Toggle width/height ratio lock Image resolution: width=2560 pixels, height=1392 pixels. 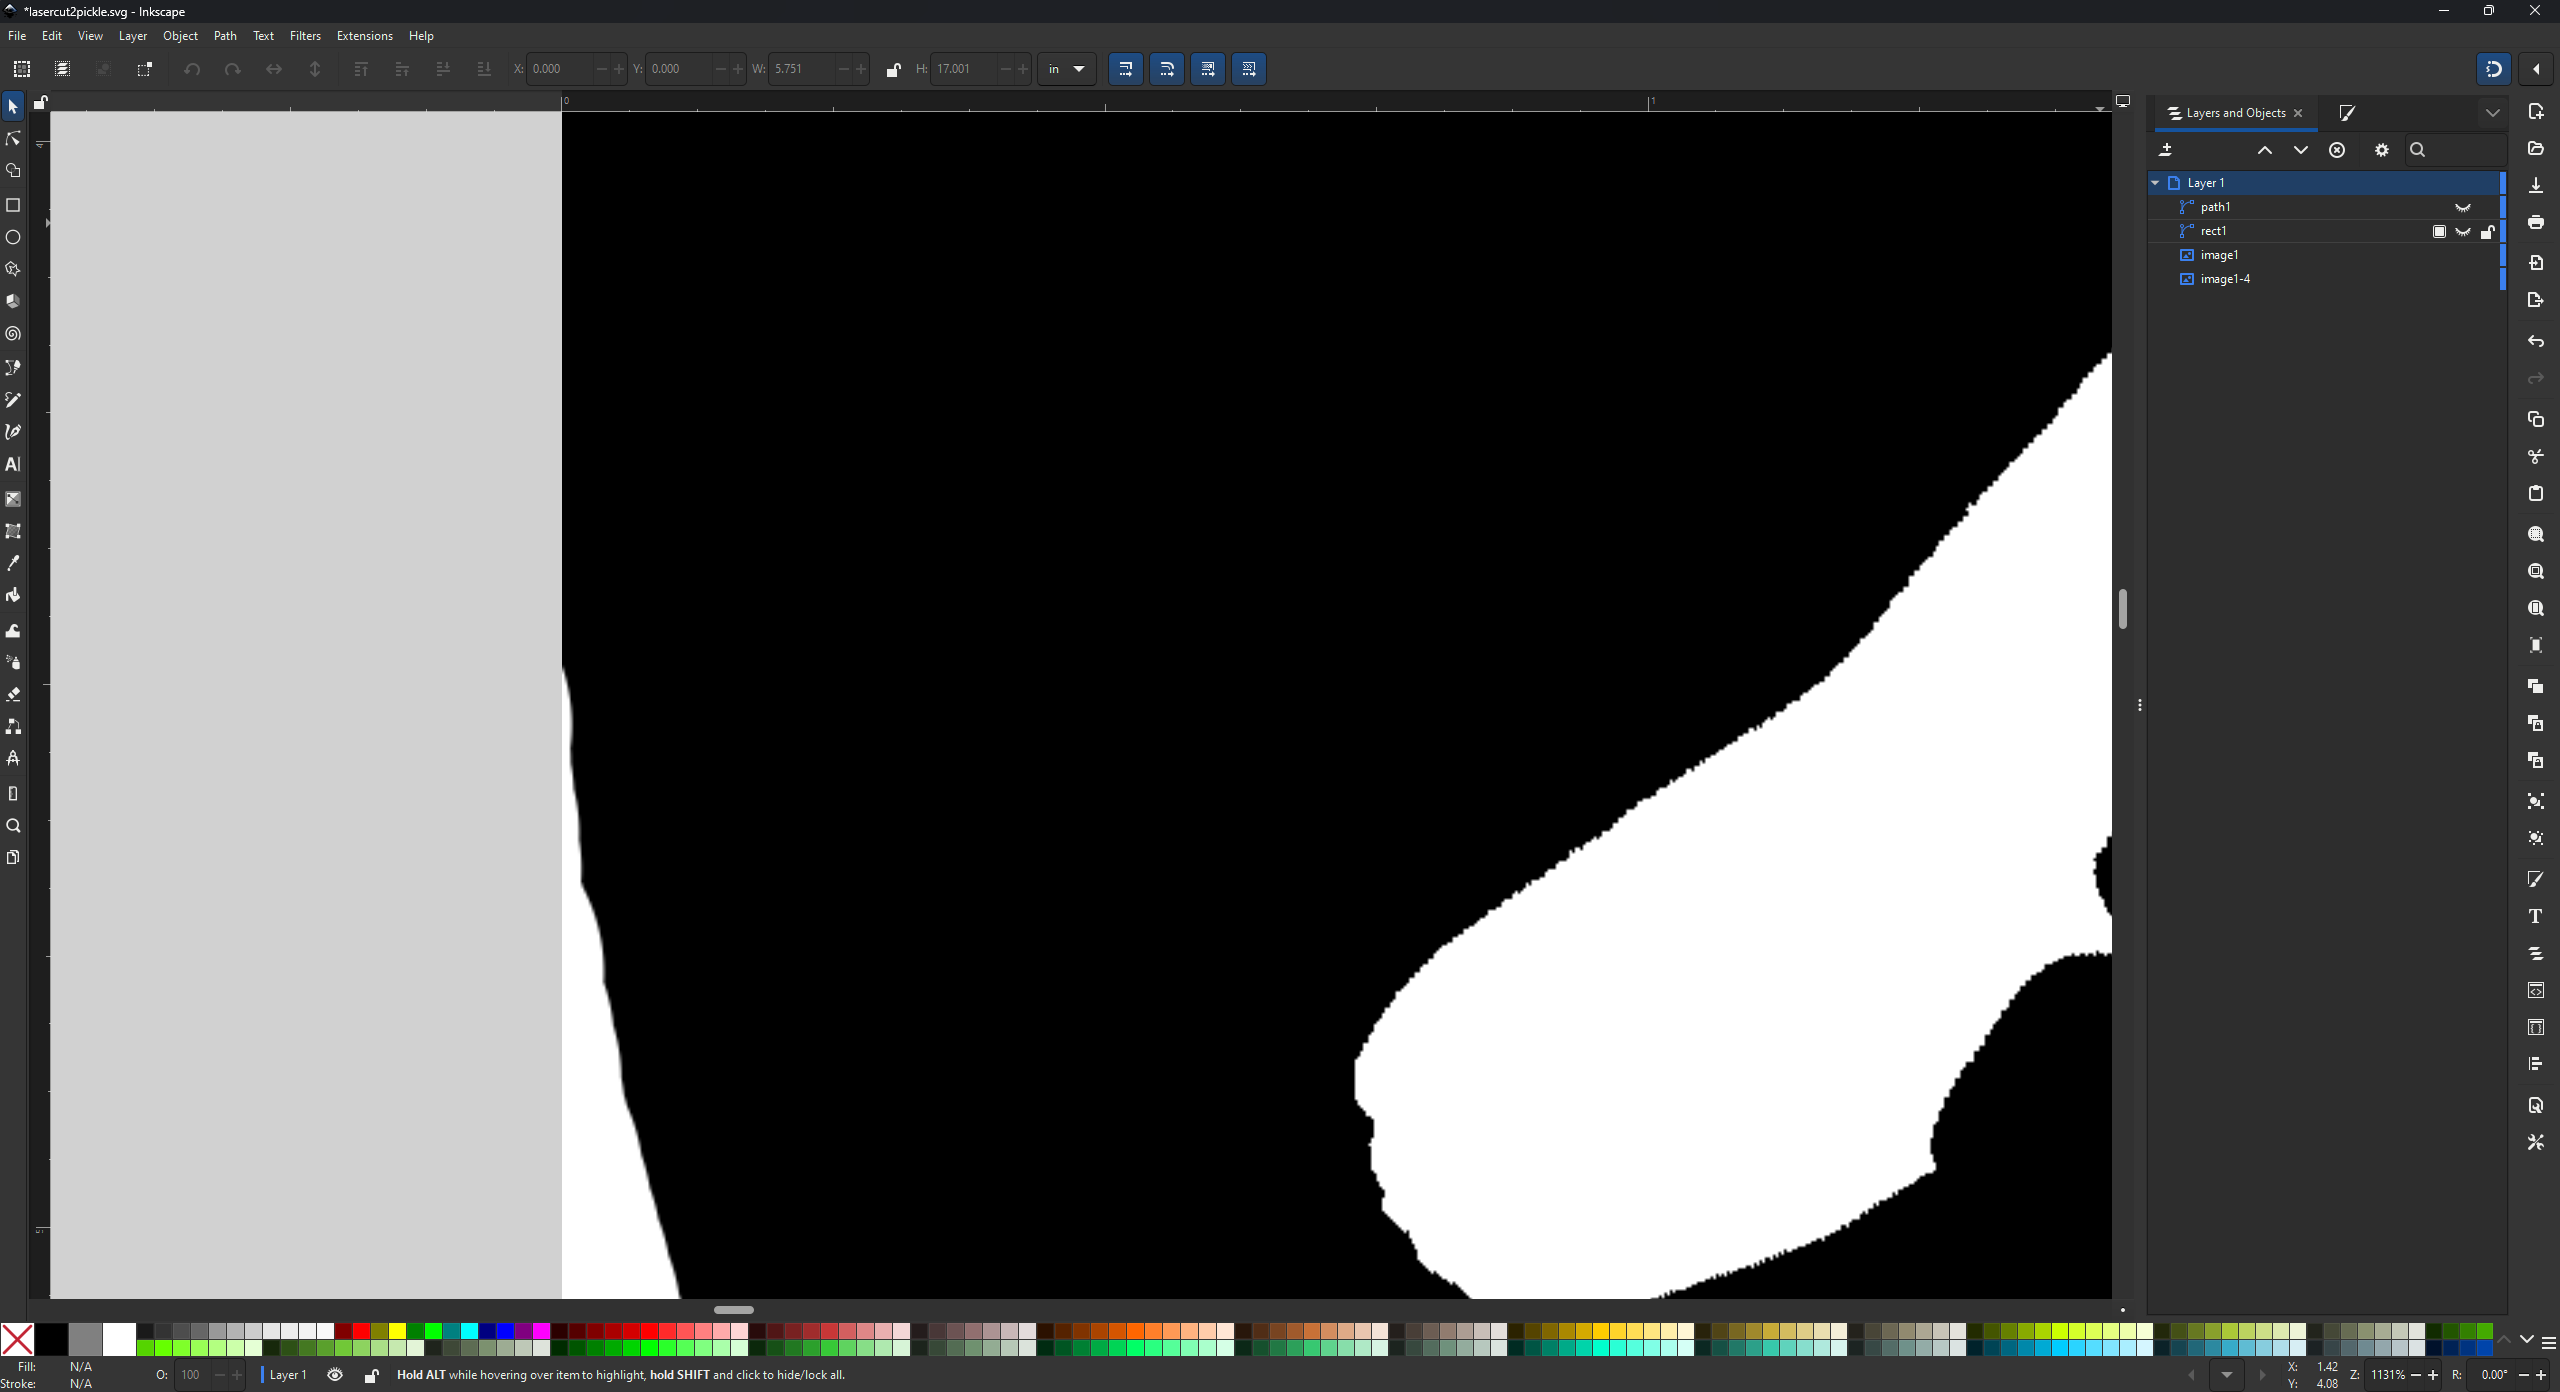(x=893, y=69)
